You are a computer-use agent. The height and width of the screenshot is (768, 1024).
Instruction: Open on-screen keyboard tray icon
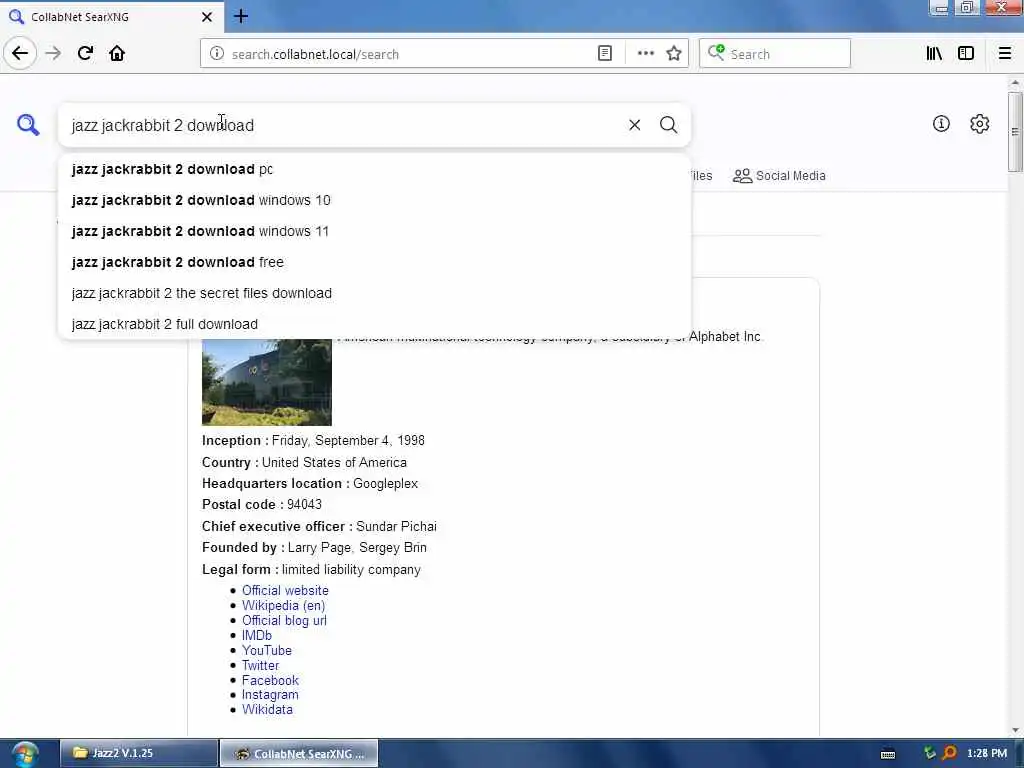point(888,754)
